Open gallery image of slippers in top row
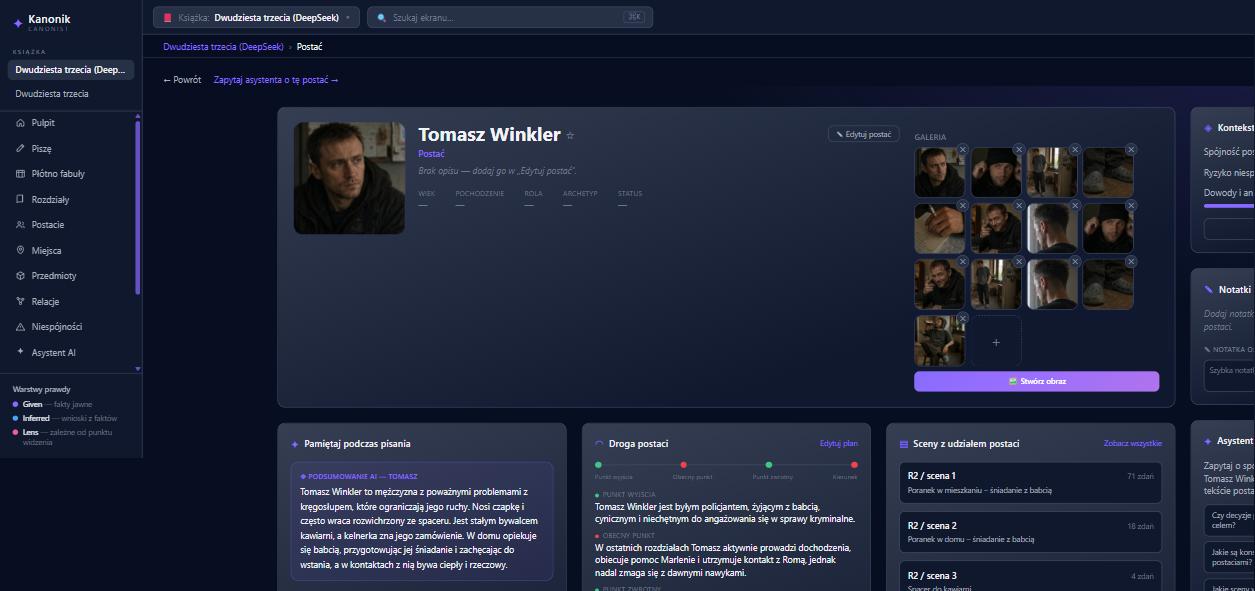Image resolution: width=1255 pixels, height=591 pixels. (x=1108, y=172)
